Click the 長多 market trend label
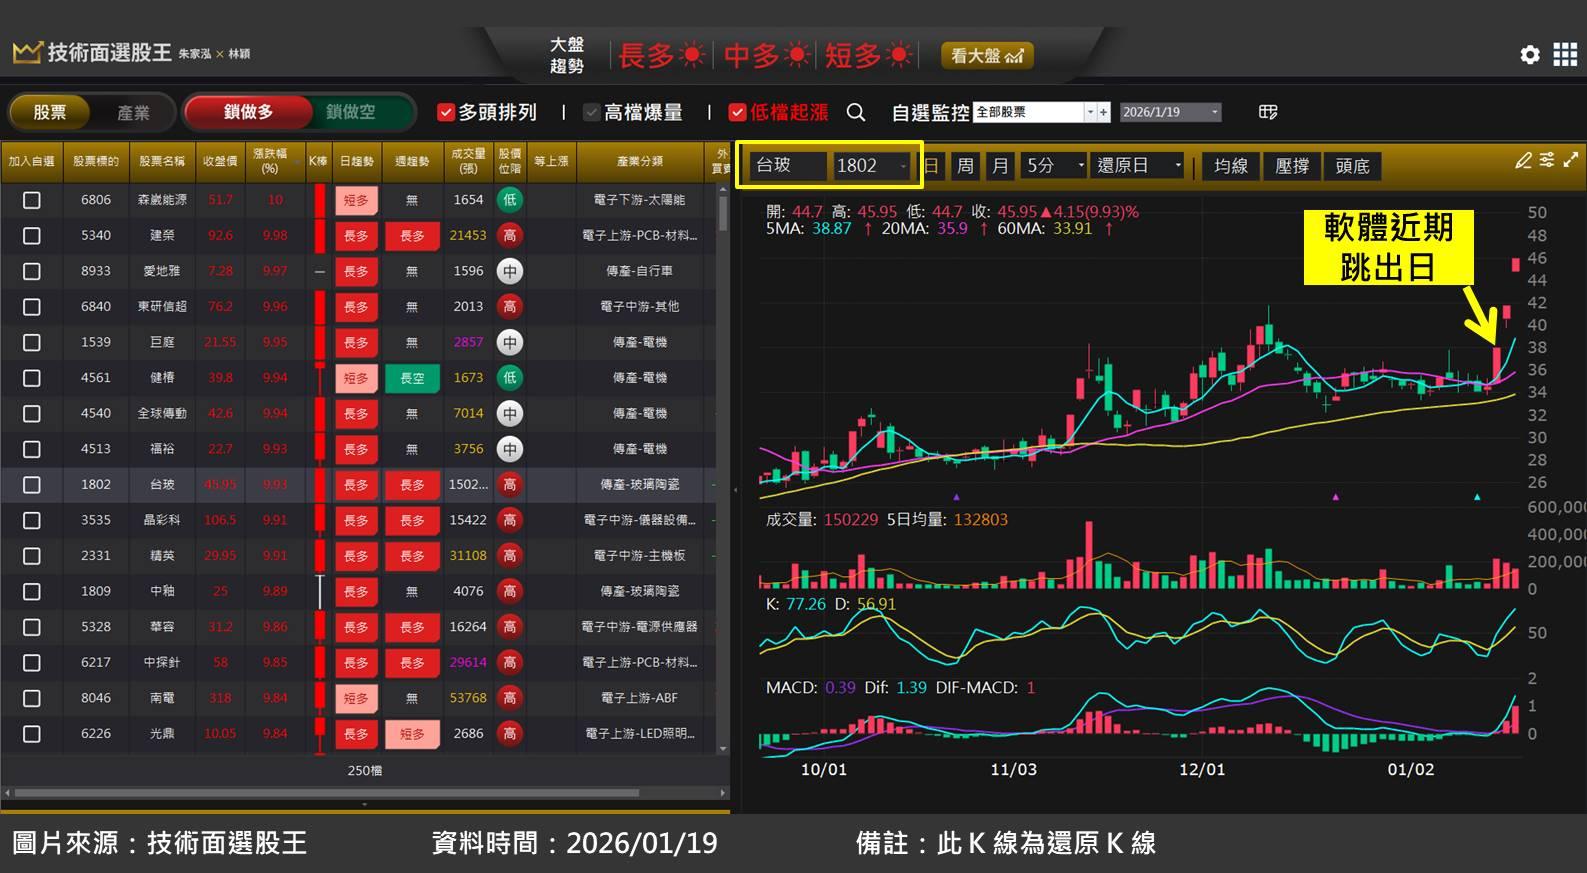 (647, 55)
